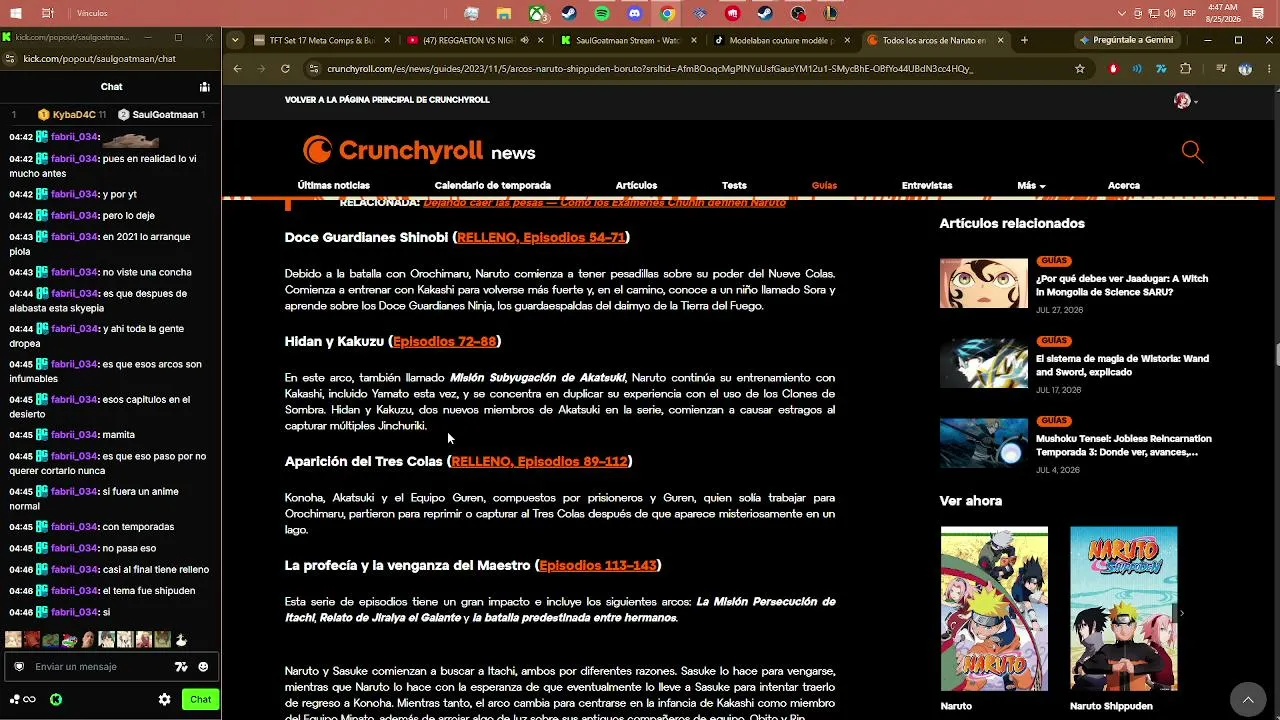Image resolution: width=1280 pixels, height=720 pixels.
Task: Mute the Reggaeton tab's audio speaker
Action: [x=525, y=40]
